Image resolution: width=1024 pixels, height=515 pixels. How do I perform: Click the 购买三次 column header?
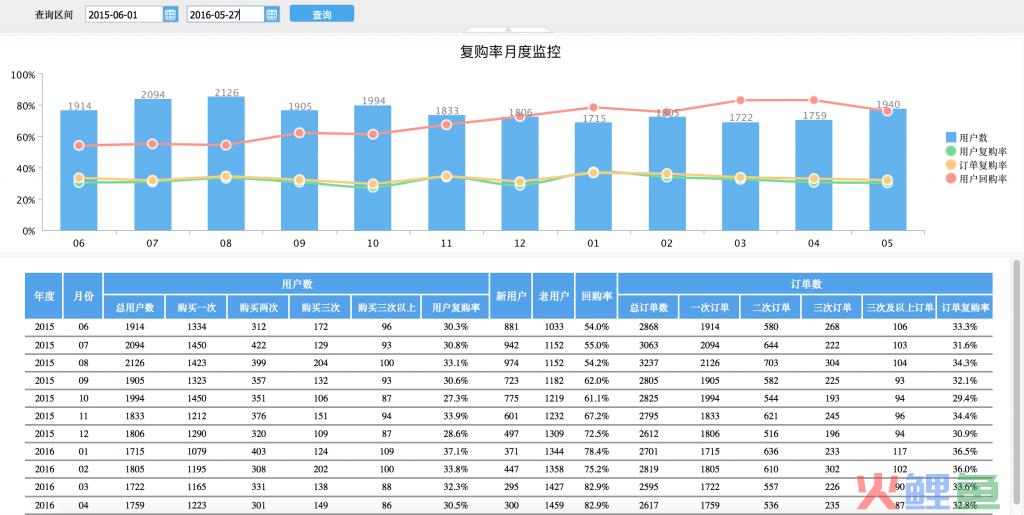pos(320,307)
